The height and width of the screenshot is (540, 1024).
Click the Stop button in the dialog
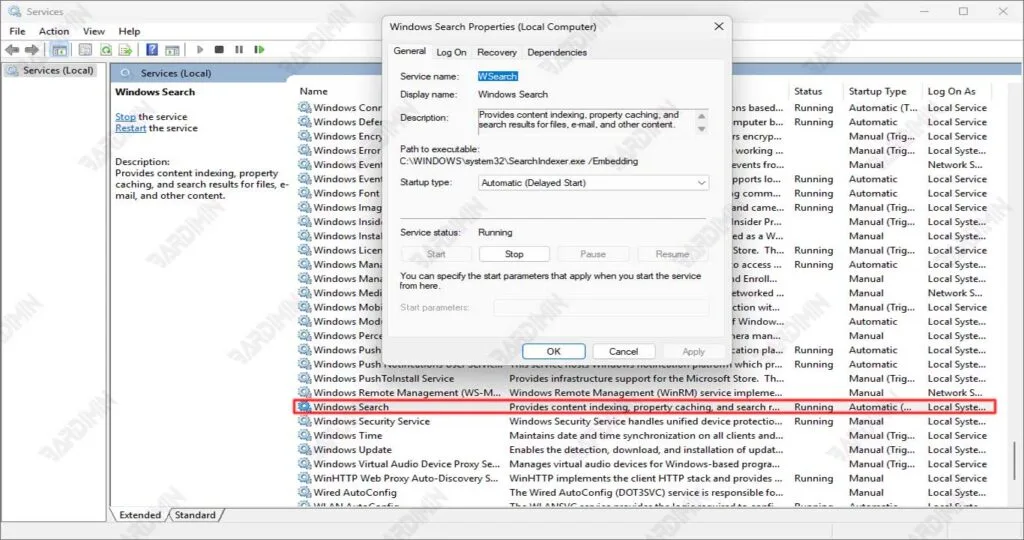(x=514, y=254)
